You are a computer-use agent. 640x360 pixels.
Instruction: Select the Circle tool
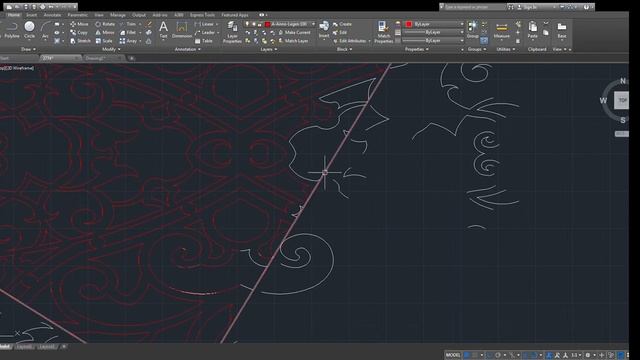tap(29, 30)
